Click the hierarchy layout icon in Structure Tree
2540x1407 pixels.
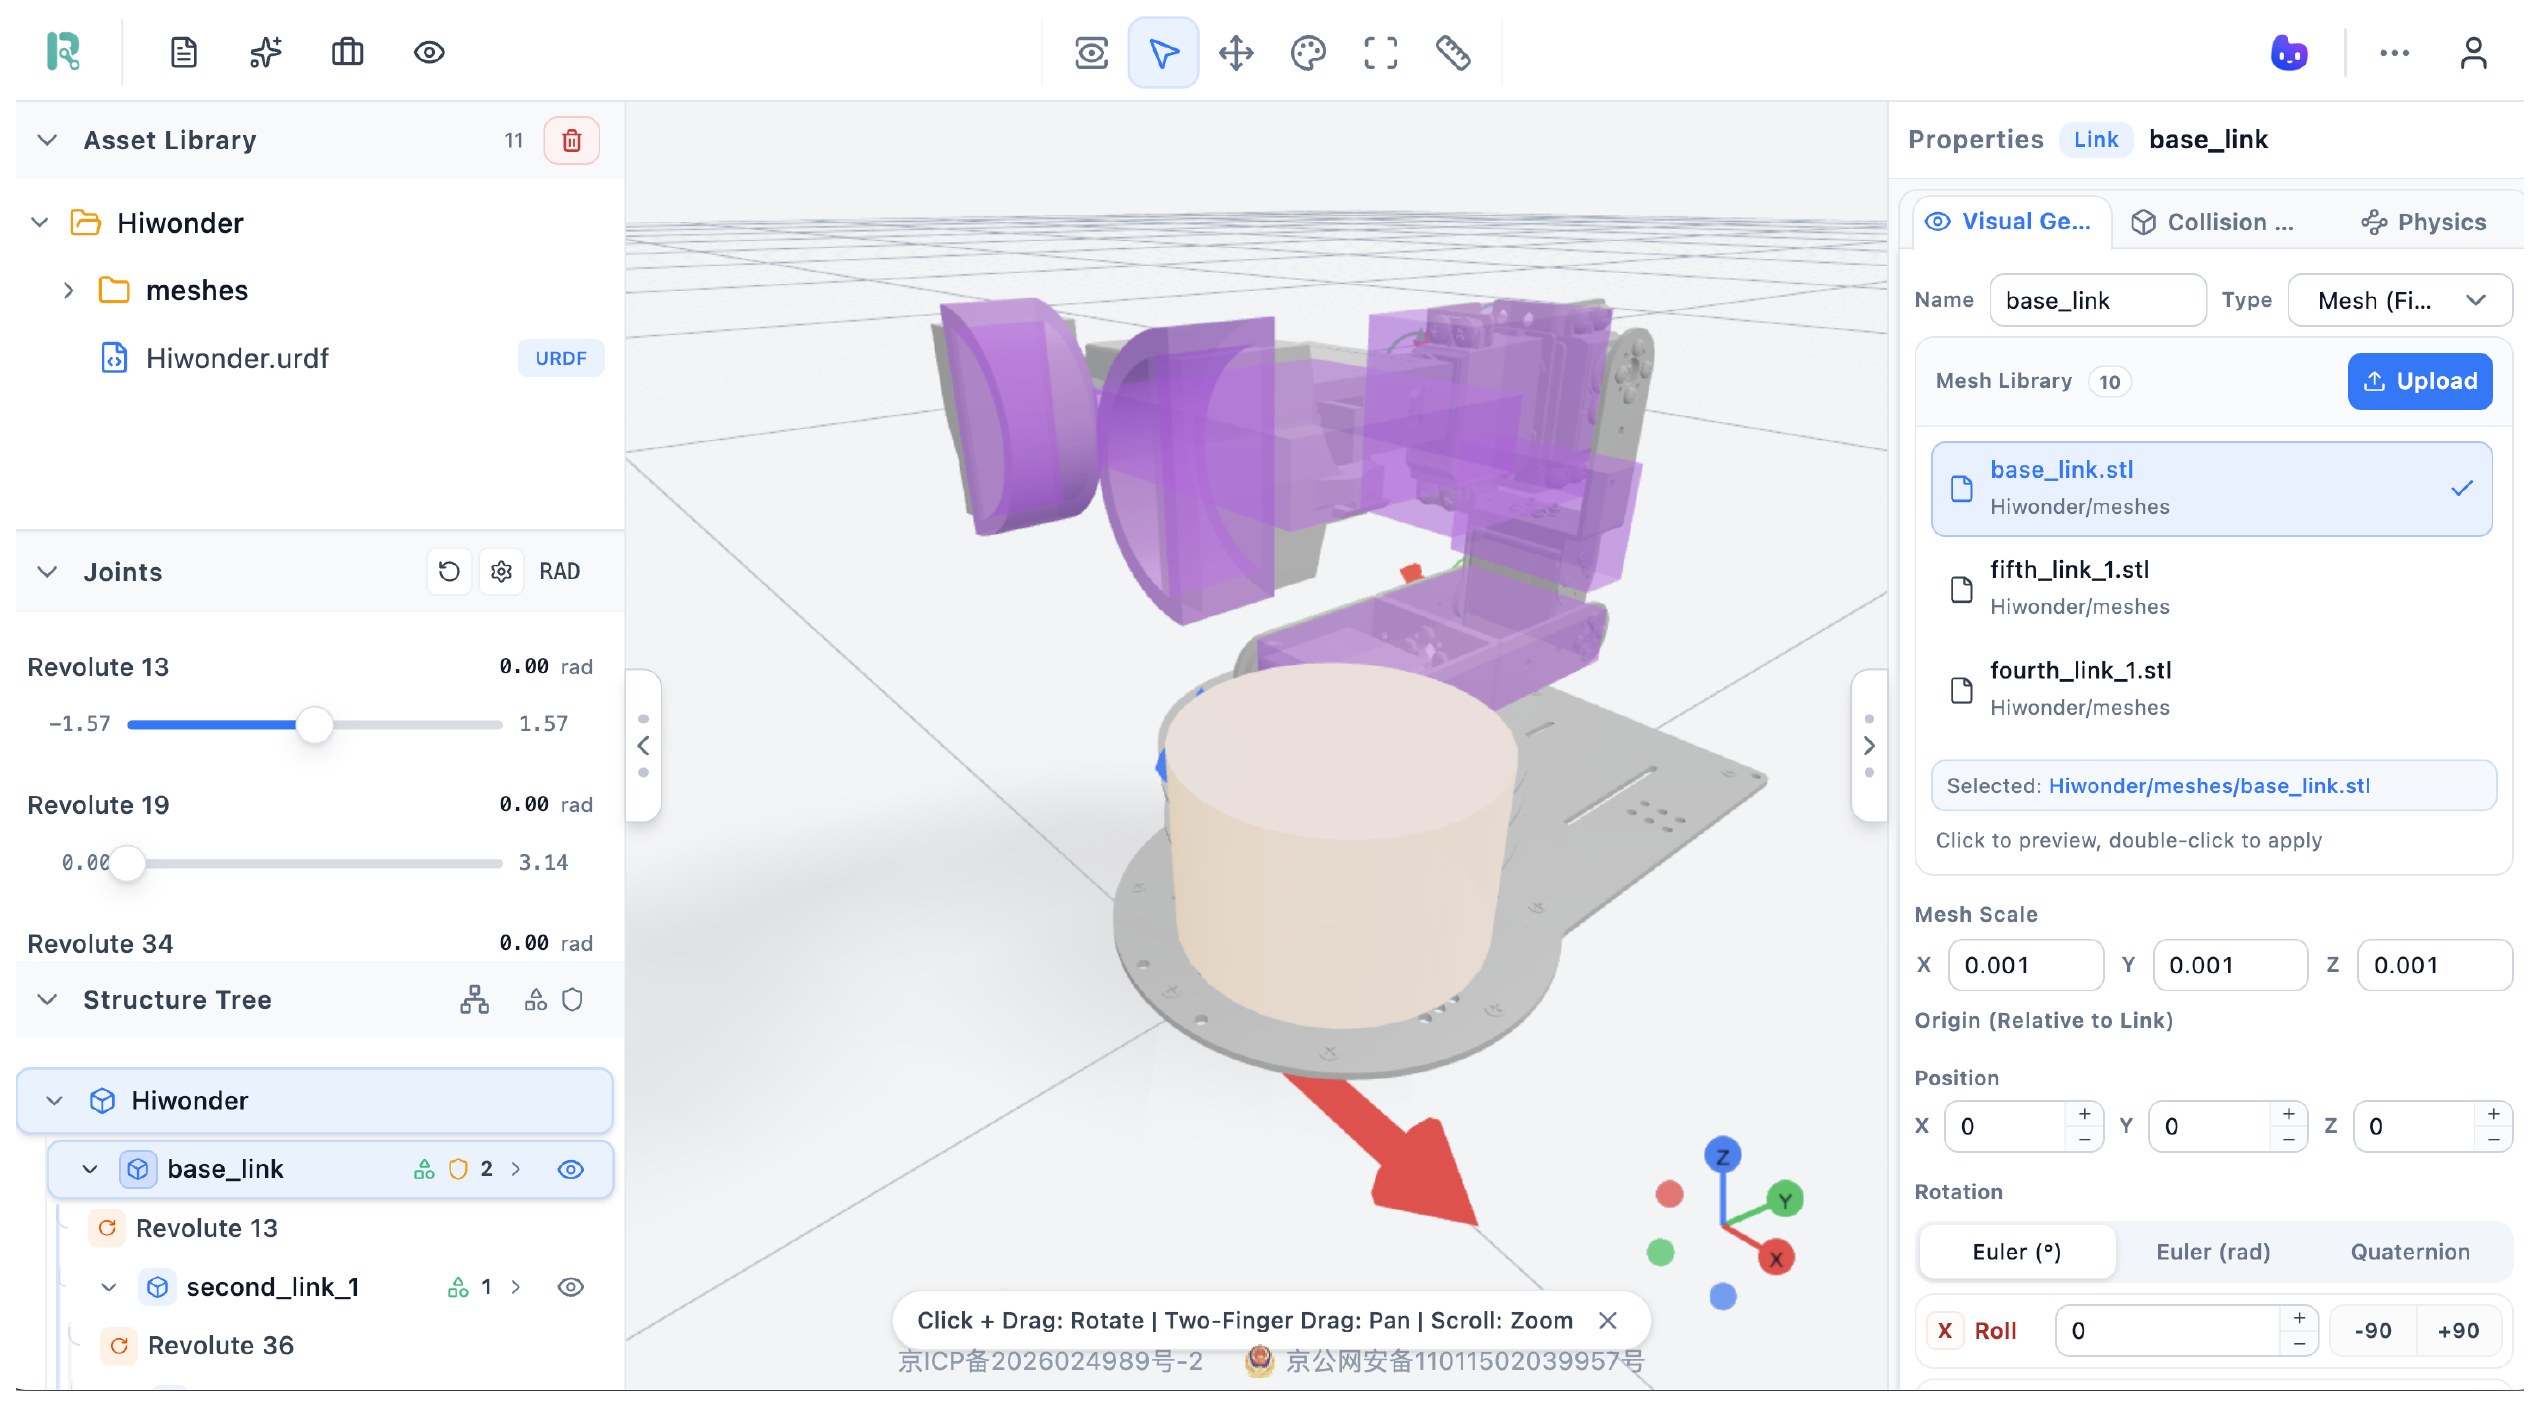(x=474, y=999)
